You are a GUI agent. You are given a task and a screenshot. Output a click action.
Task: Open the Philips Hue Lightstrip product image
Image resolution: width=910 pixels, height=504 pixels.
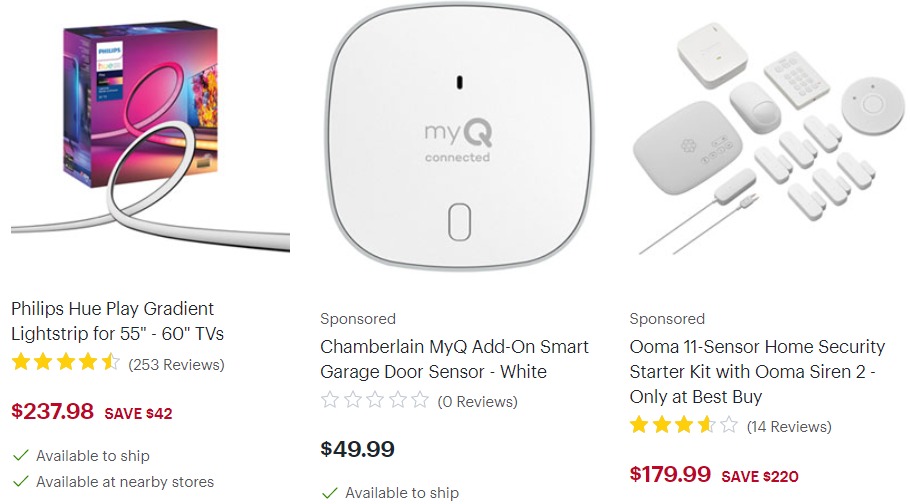tap(150, 135)
